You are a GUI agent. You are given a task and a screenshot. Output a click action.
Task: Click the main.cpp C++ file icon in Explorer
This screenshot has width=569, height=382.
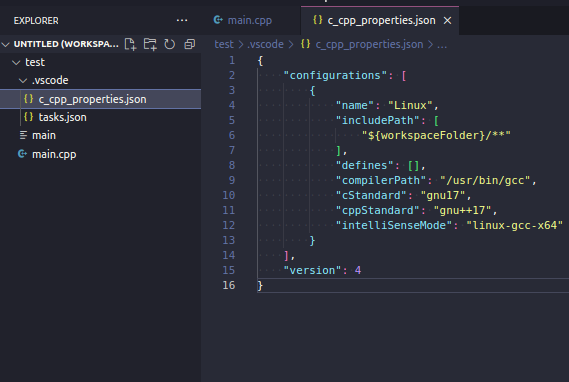(22, 154)
